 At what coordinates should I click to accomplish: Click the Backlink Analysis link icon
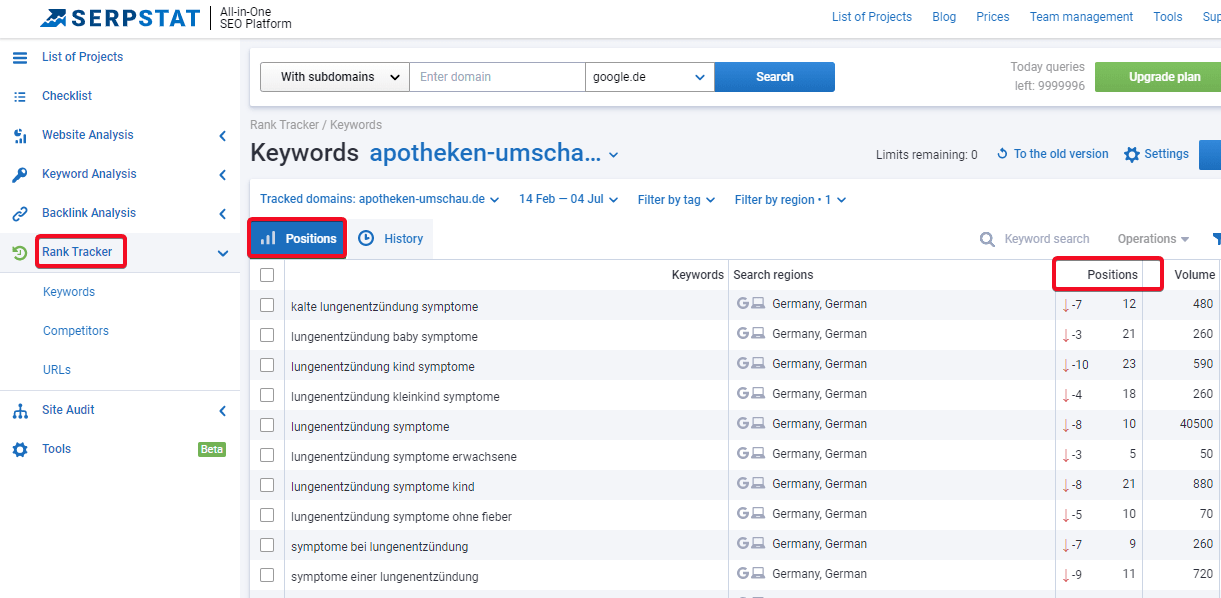[x=20, y=213]
